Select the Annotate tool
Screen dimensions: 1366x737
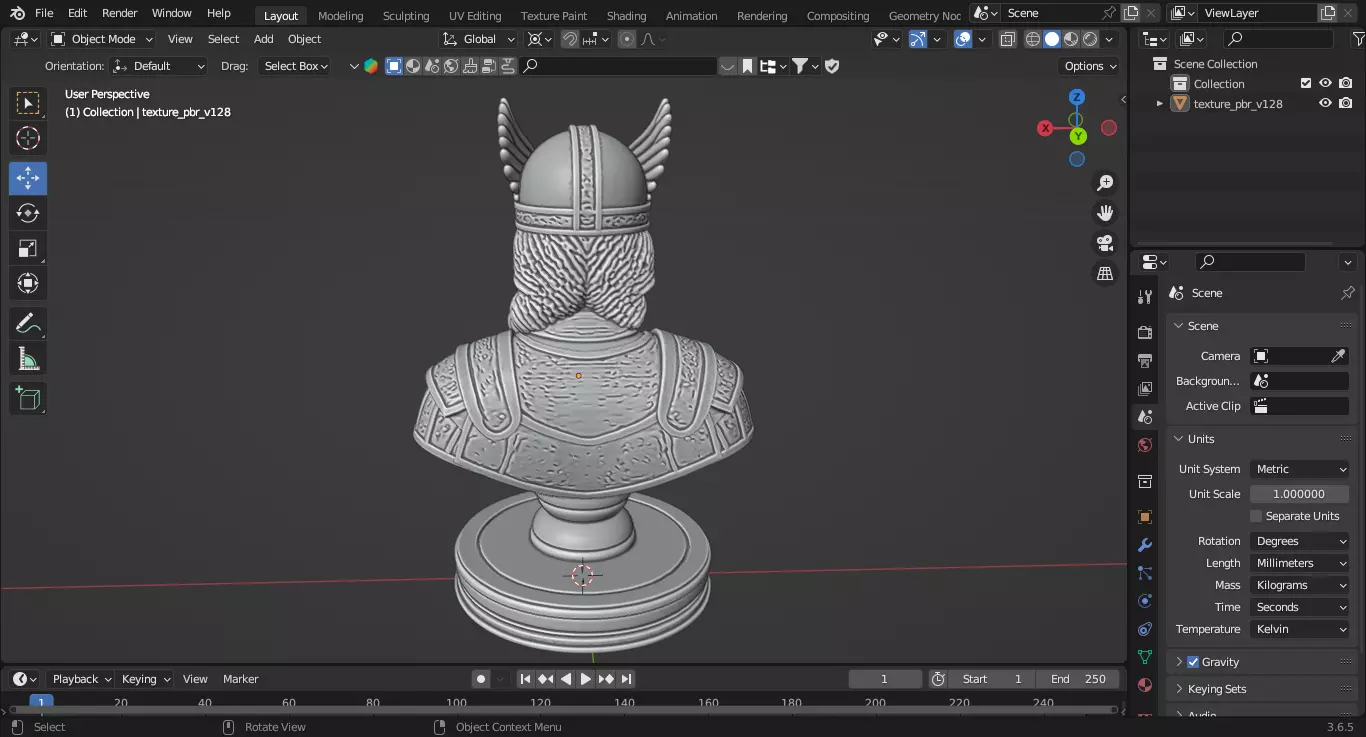[28, 324]
